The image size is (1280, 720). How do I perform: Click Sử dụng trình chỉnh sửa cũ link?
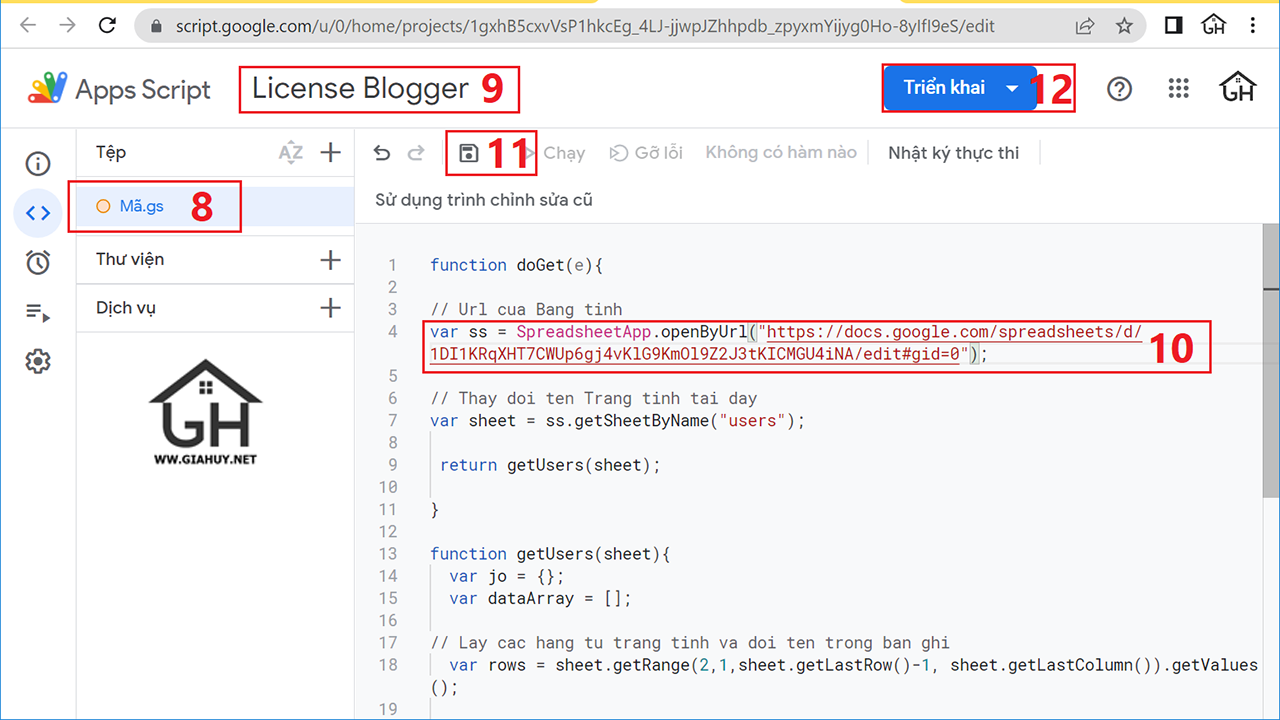[x=484, y=200]
